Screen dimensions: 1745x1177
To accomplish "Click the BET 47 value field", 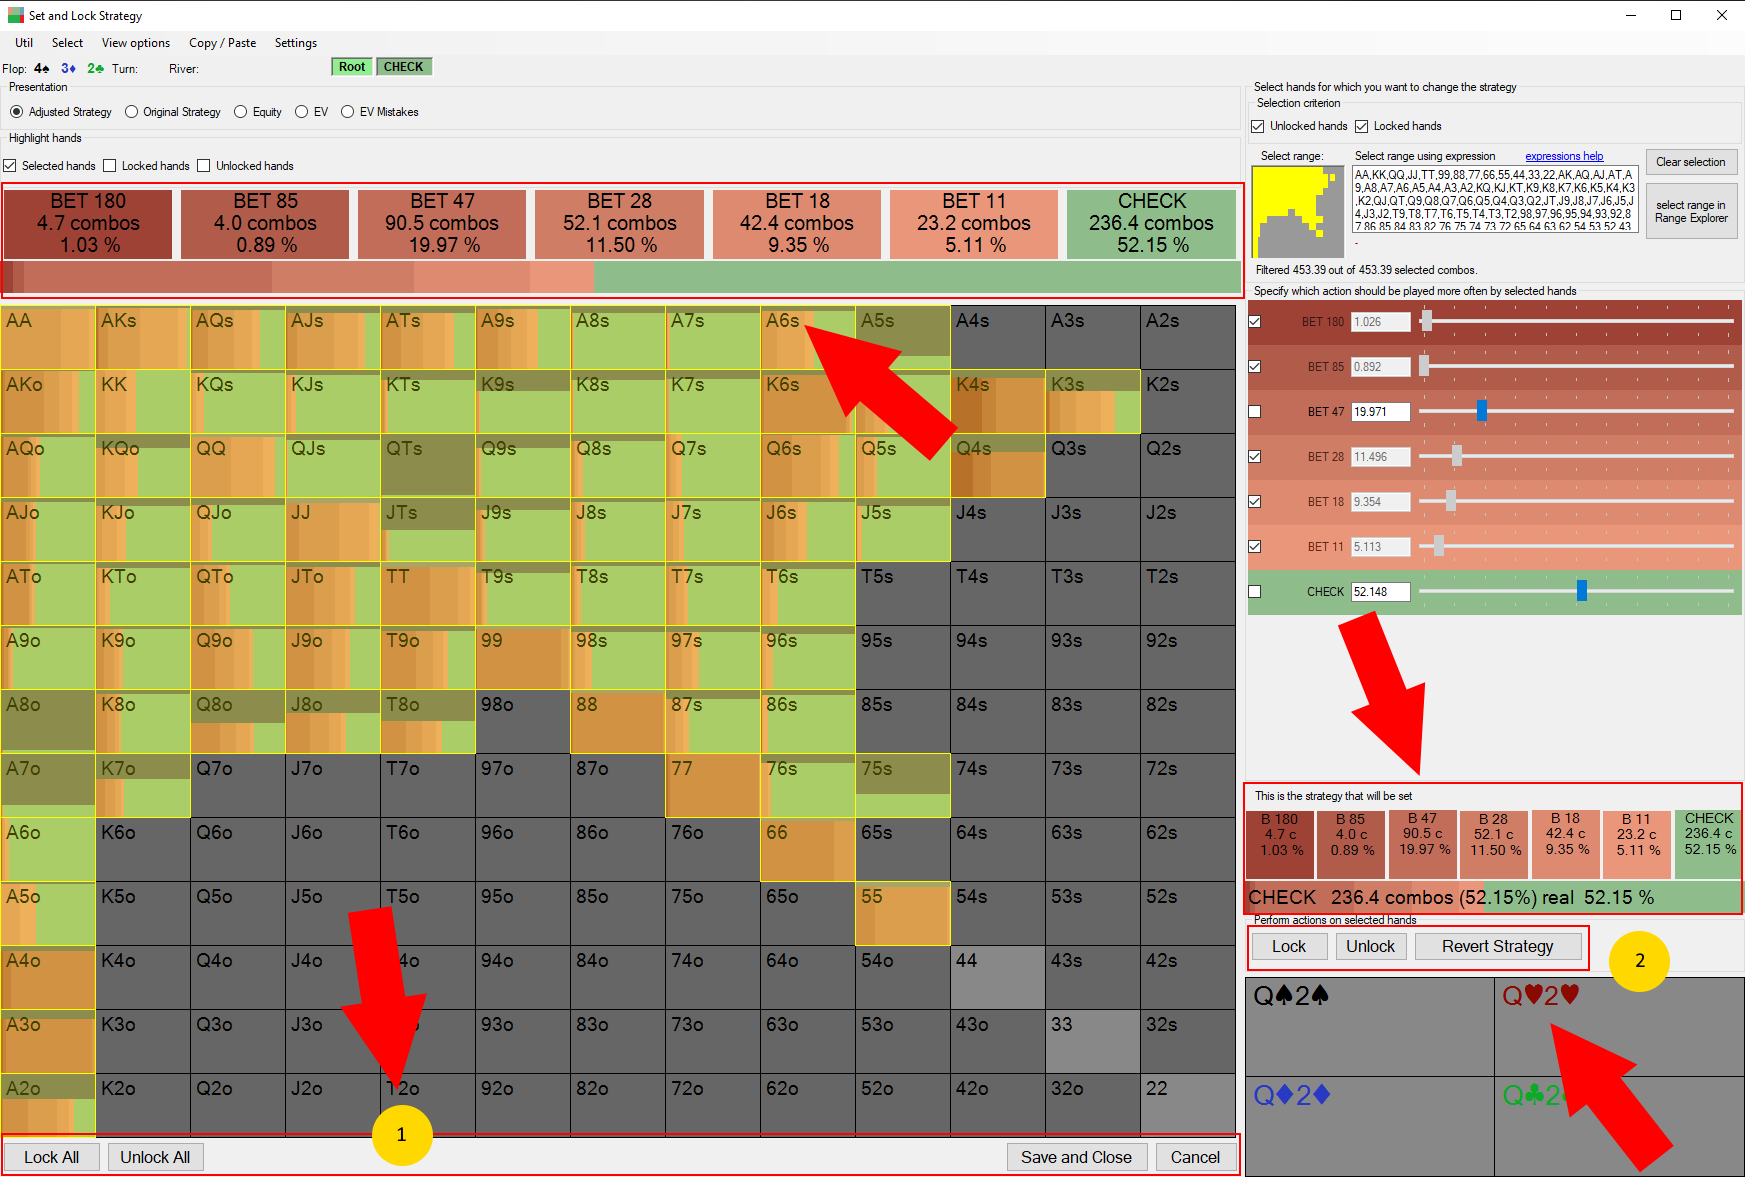I will [1381, 412].
